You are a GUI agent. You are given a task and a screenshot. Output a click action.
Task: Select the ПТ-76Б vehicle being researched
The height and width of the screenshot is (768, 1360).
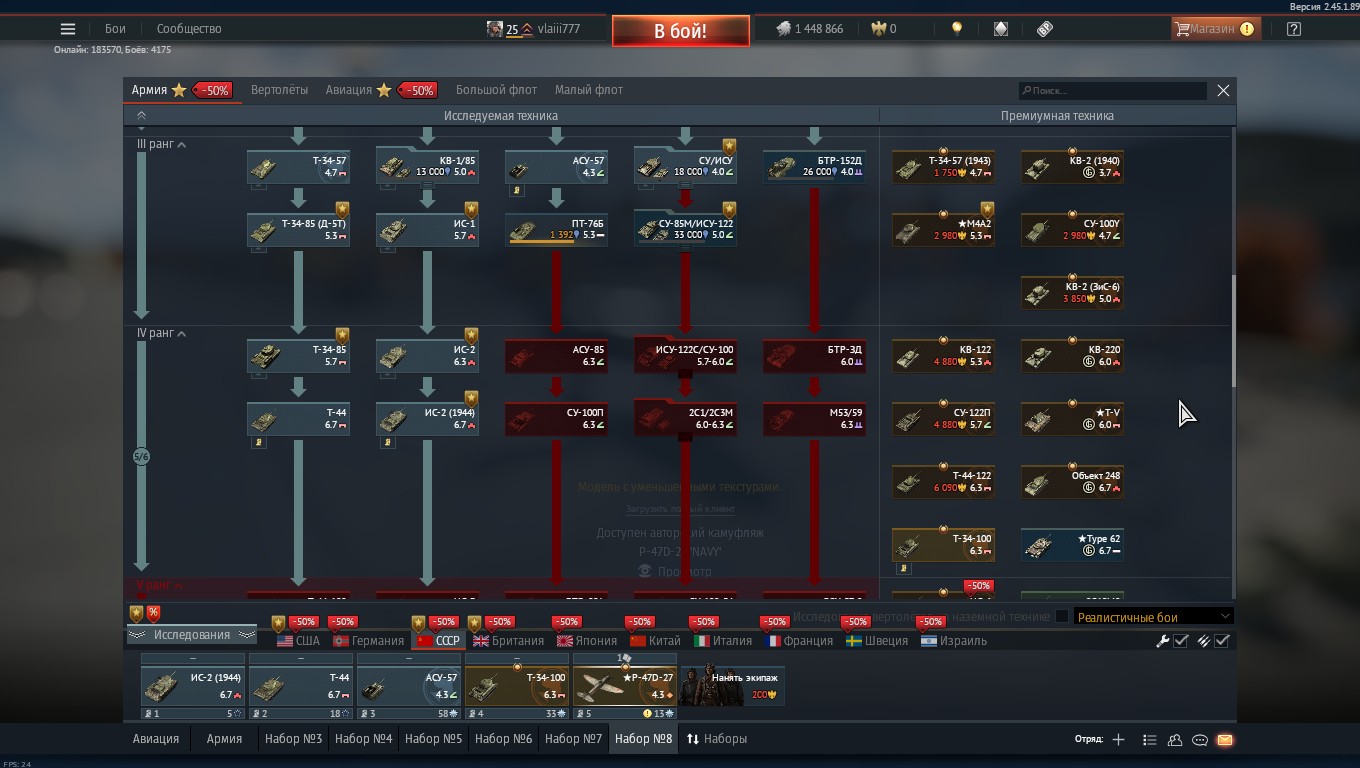click(556, 230)
